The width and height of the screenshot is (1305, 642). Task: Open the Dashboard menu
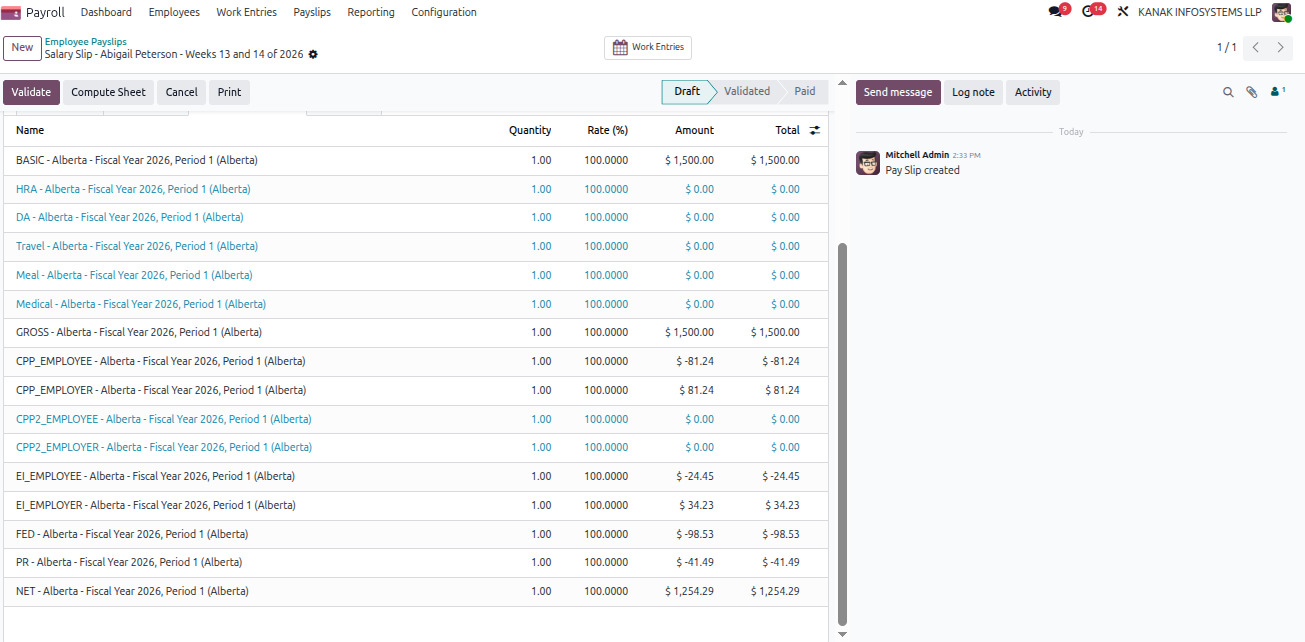tap(106, 12)
